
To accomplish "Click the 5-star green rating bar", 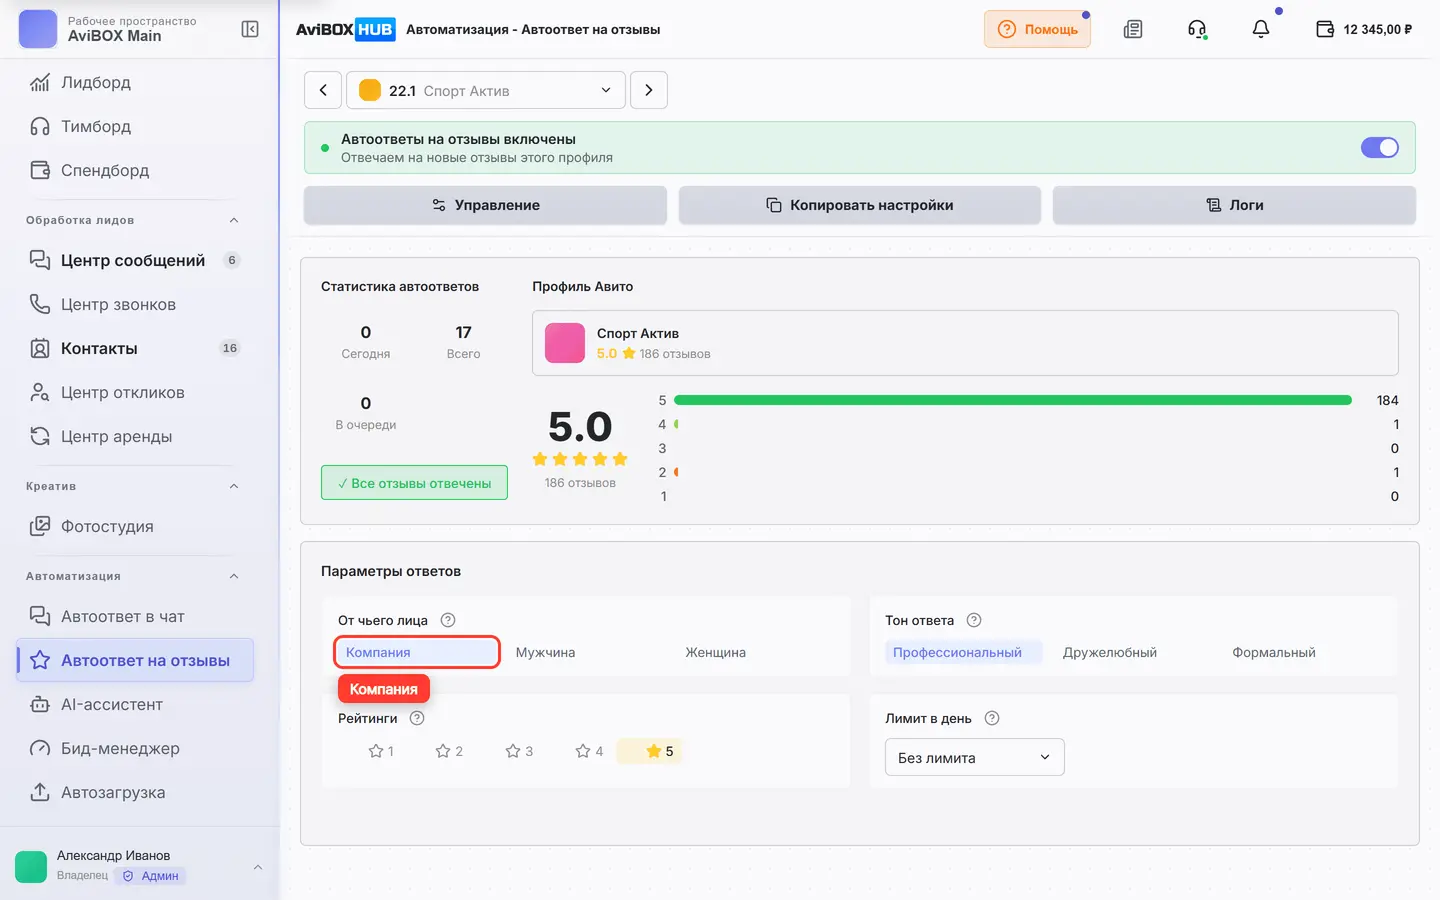I will (x=1013, y=400).
